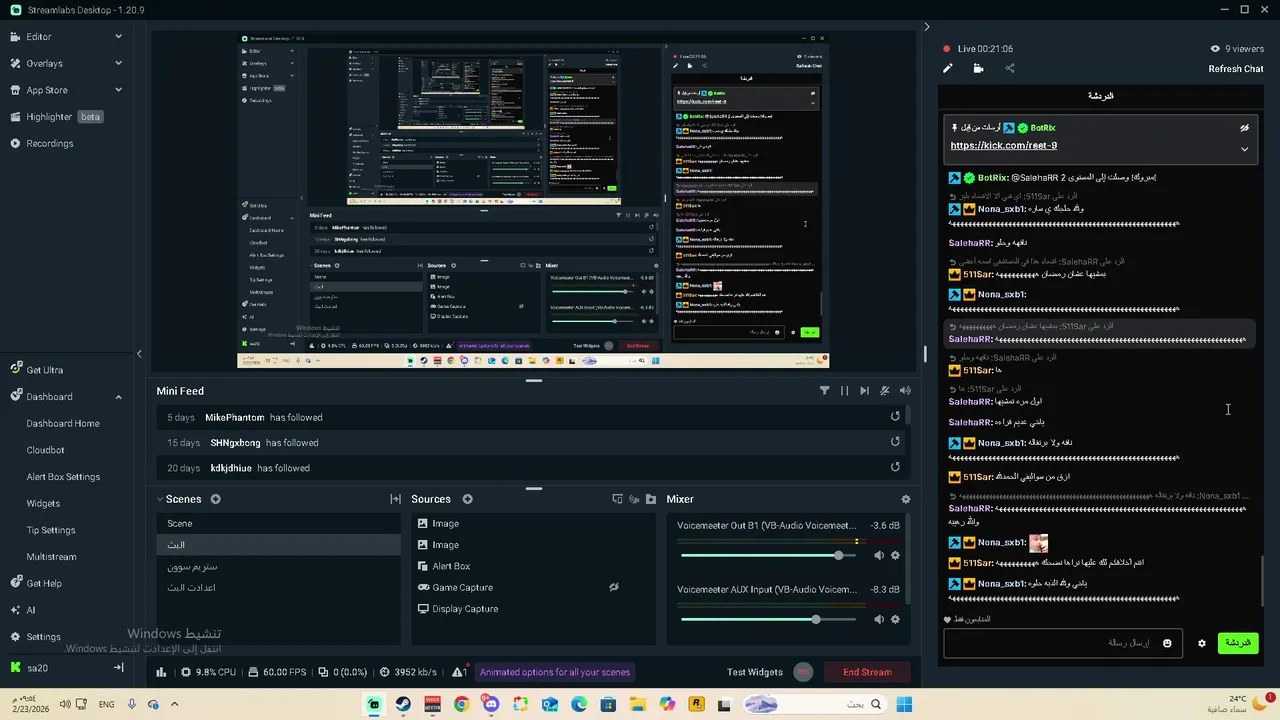Open the AI sidebar item

point(30,610)
